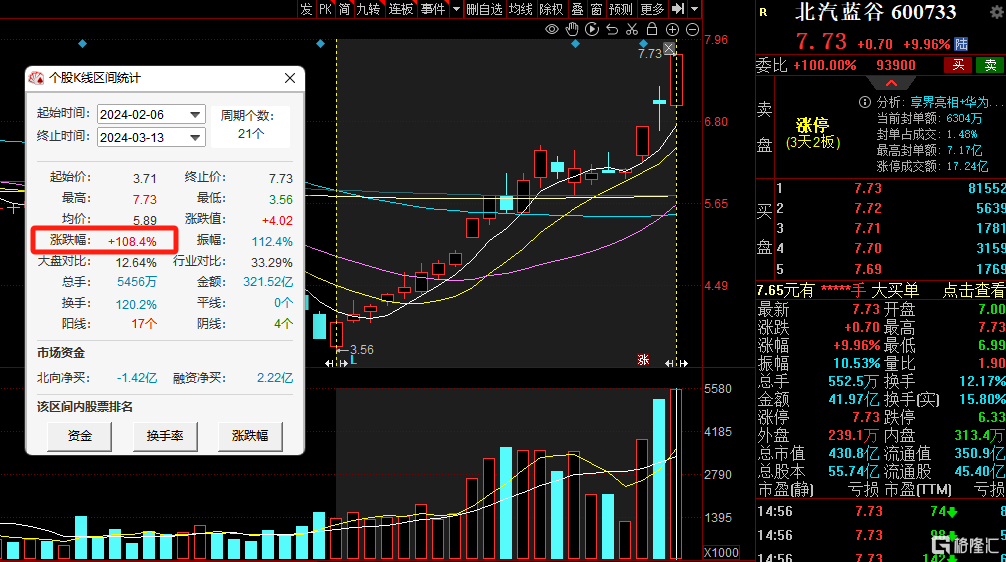Image resolution: width=1006 pixels, height=562 pixels.
Task: Click the R margin-trading badge
Action: pos(763,12)
